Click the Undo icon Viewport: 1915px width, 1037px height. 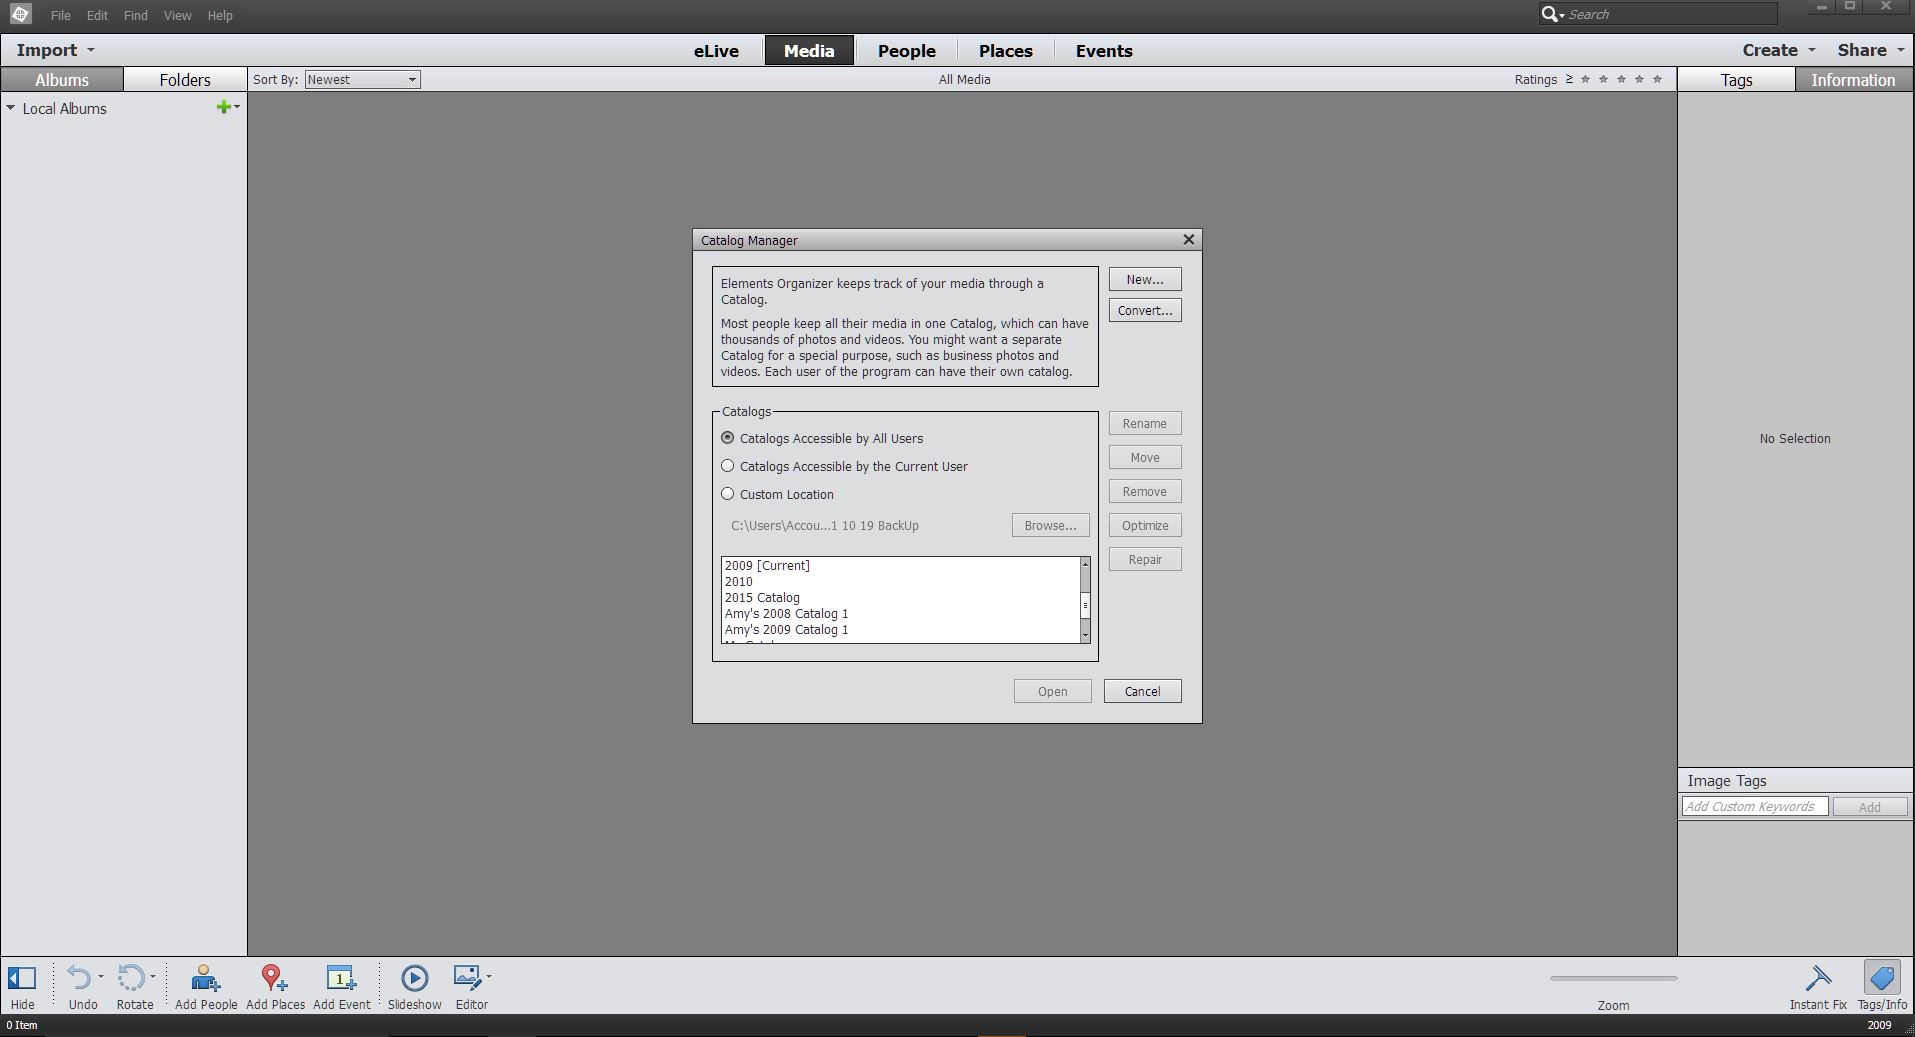point(79,978)
